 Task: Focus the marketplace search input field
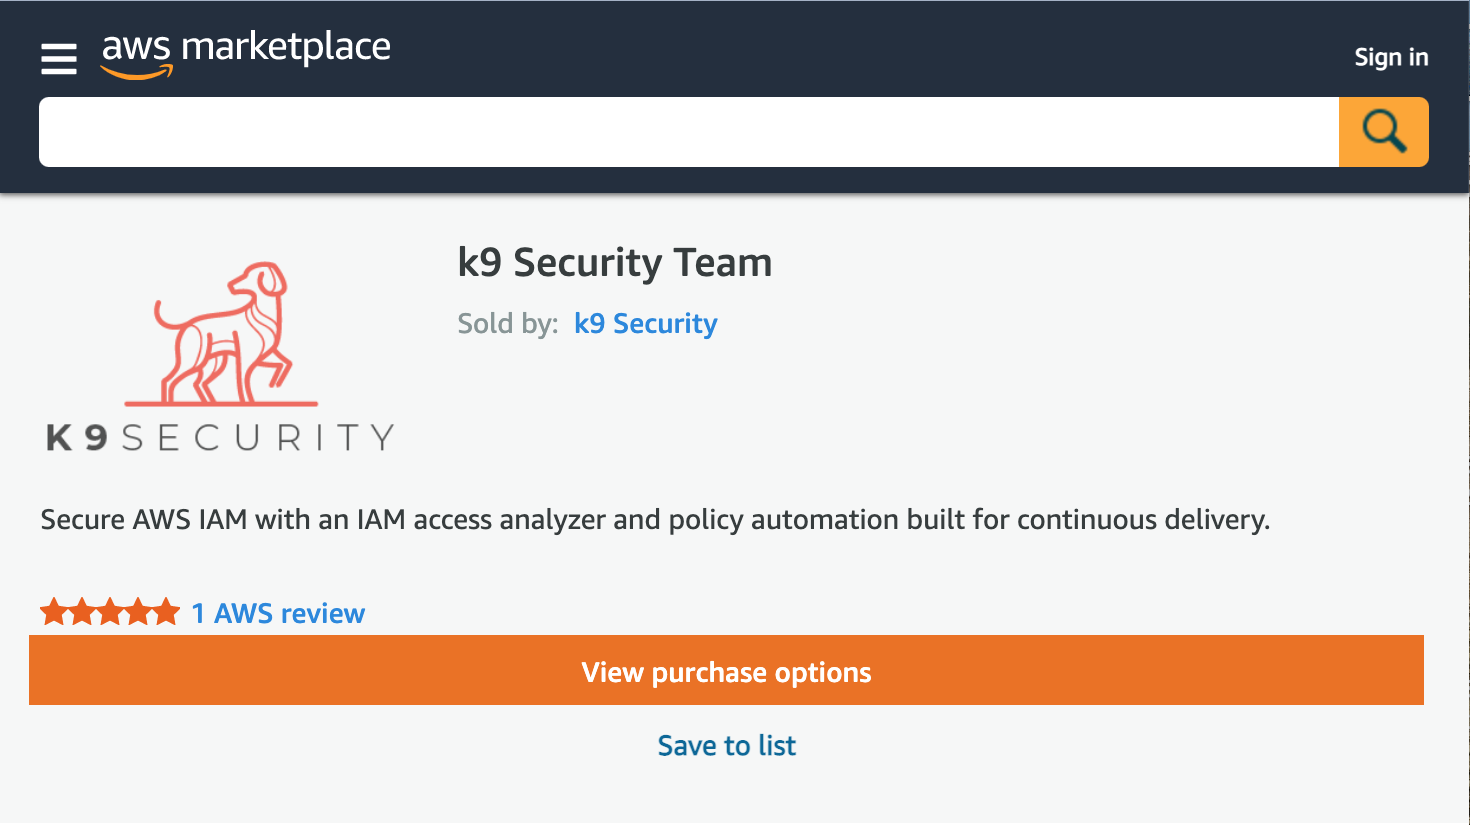[x=689, y=132]
